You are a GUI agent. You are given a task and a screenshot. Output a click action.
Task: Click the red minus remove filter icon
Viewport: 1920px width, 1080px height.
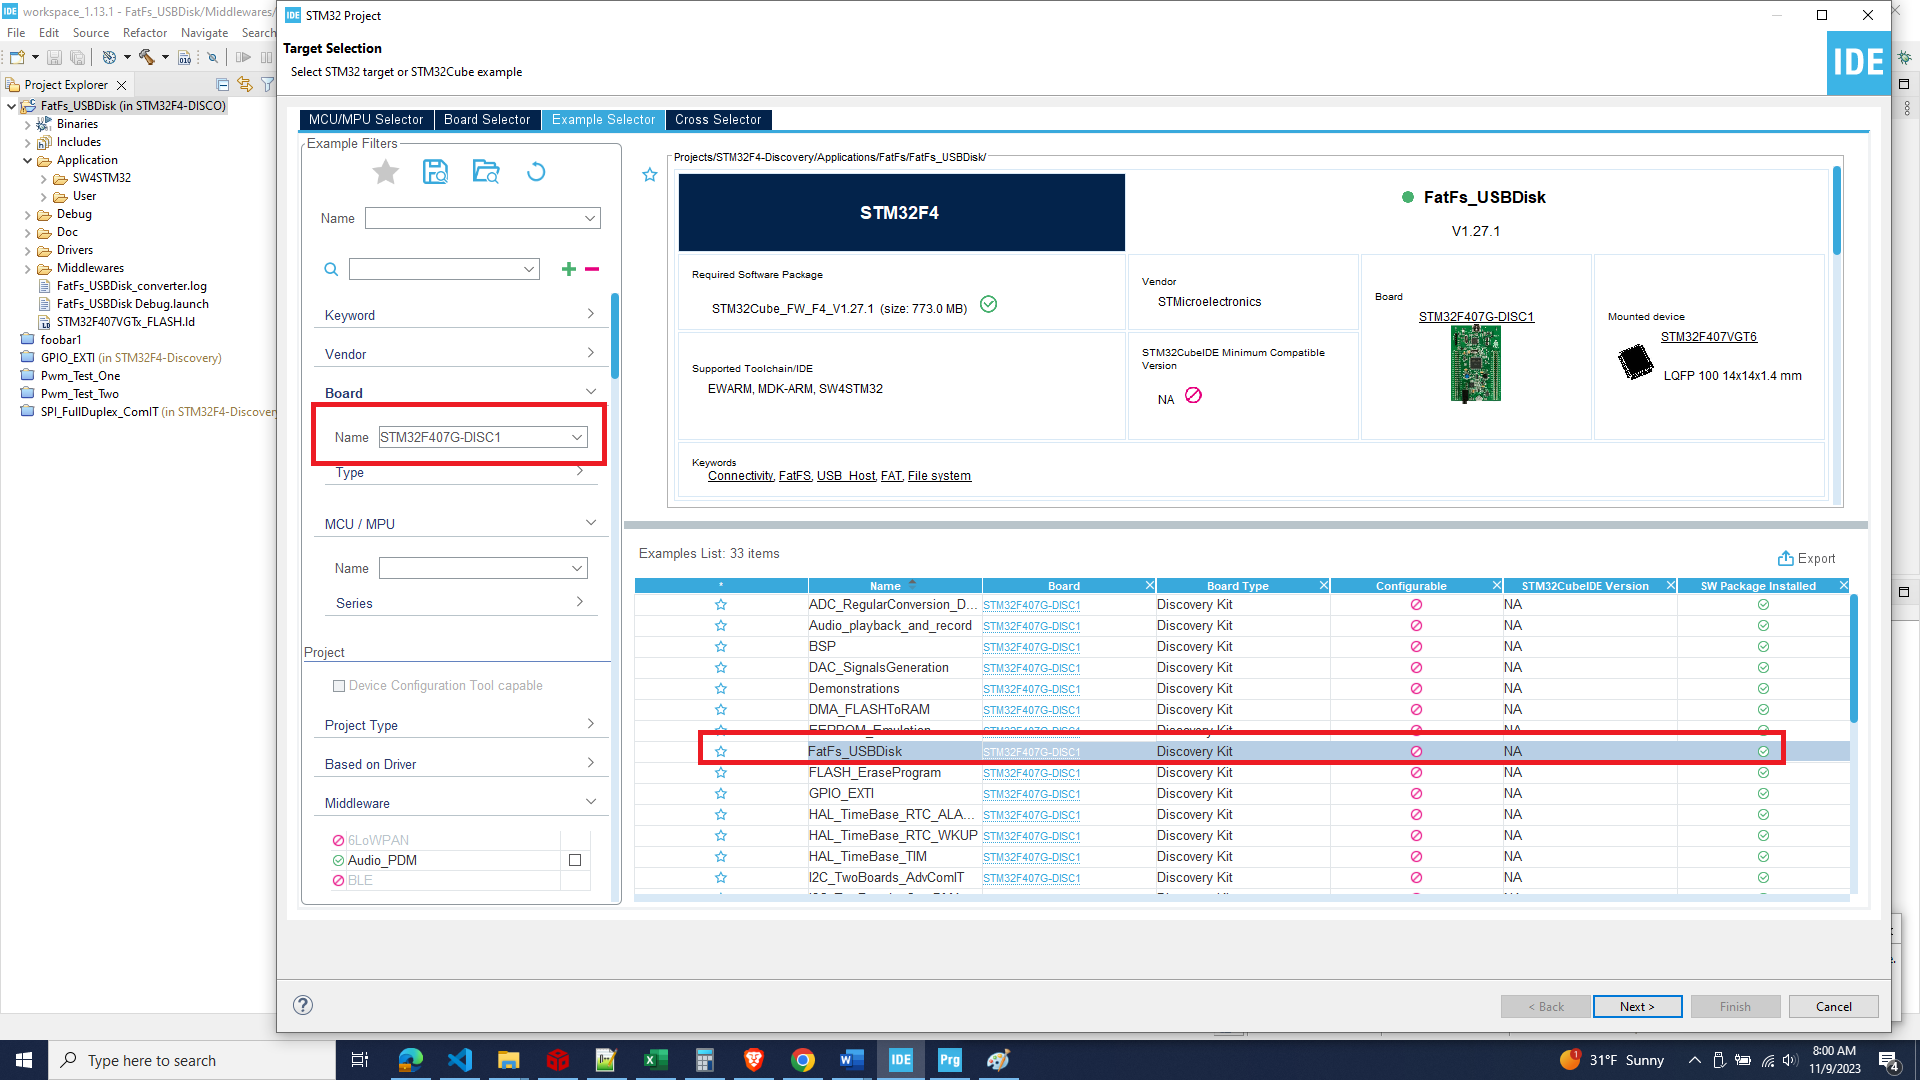click(592, 269)
